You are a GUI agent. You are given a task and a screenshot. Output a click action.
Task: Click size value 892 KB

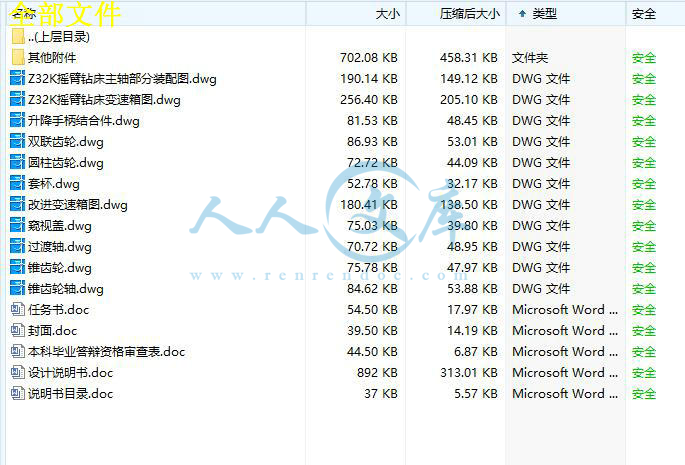tap(377, 372)
